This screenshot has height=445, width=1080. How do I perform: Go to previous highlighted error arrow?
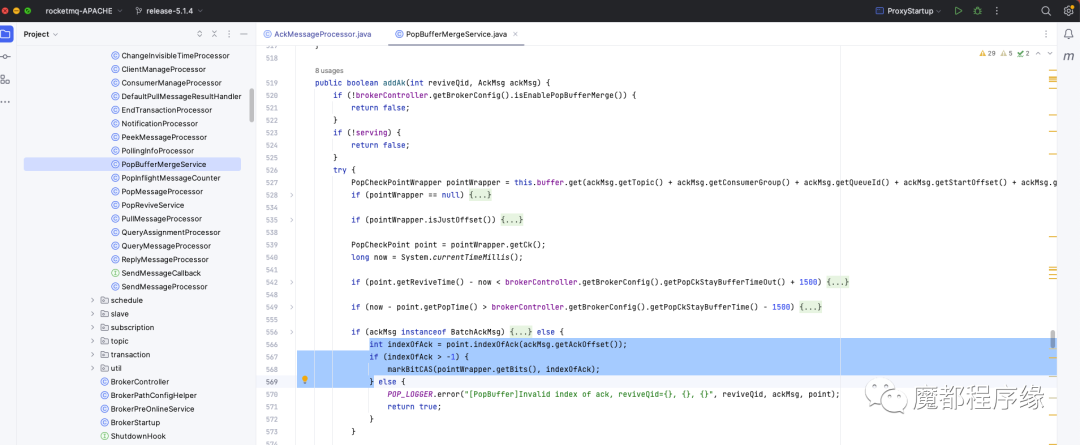pyautogui.click(x=1039, y=53)
